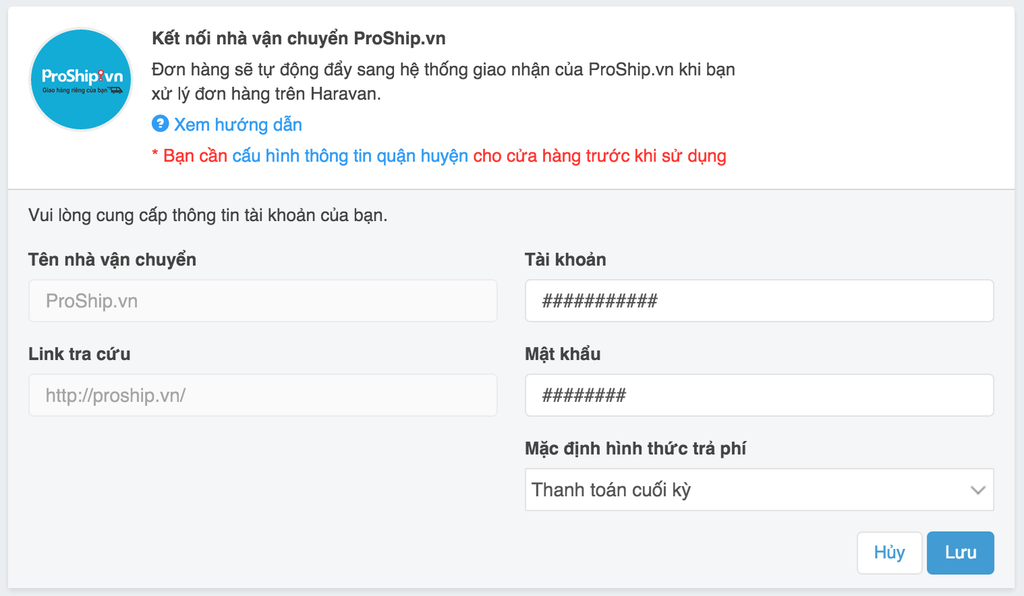1024x596 pixels.
Task: Open cấu hình thông tin quận huyện link
Action: pyautogui.click(x=350, y=156)
